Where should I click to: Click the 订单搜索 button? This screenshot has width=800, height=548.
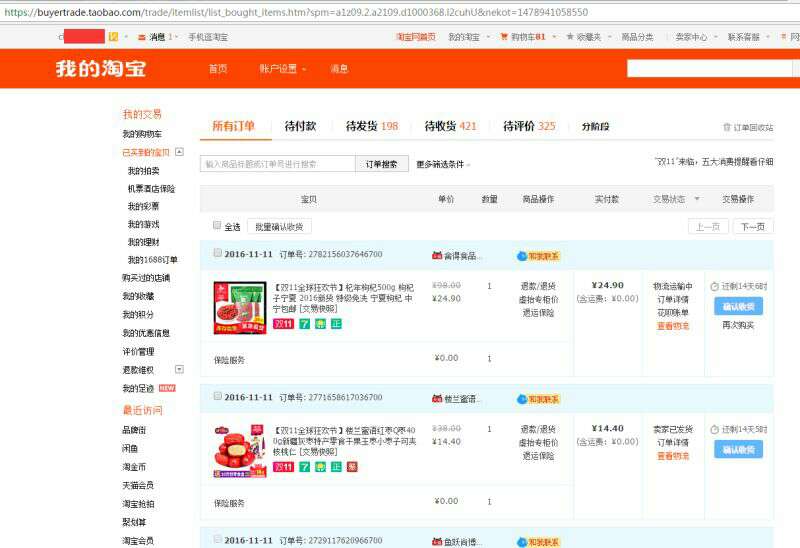coord(382,164)
